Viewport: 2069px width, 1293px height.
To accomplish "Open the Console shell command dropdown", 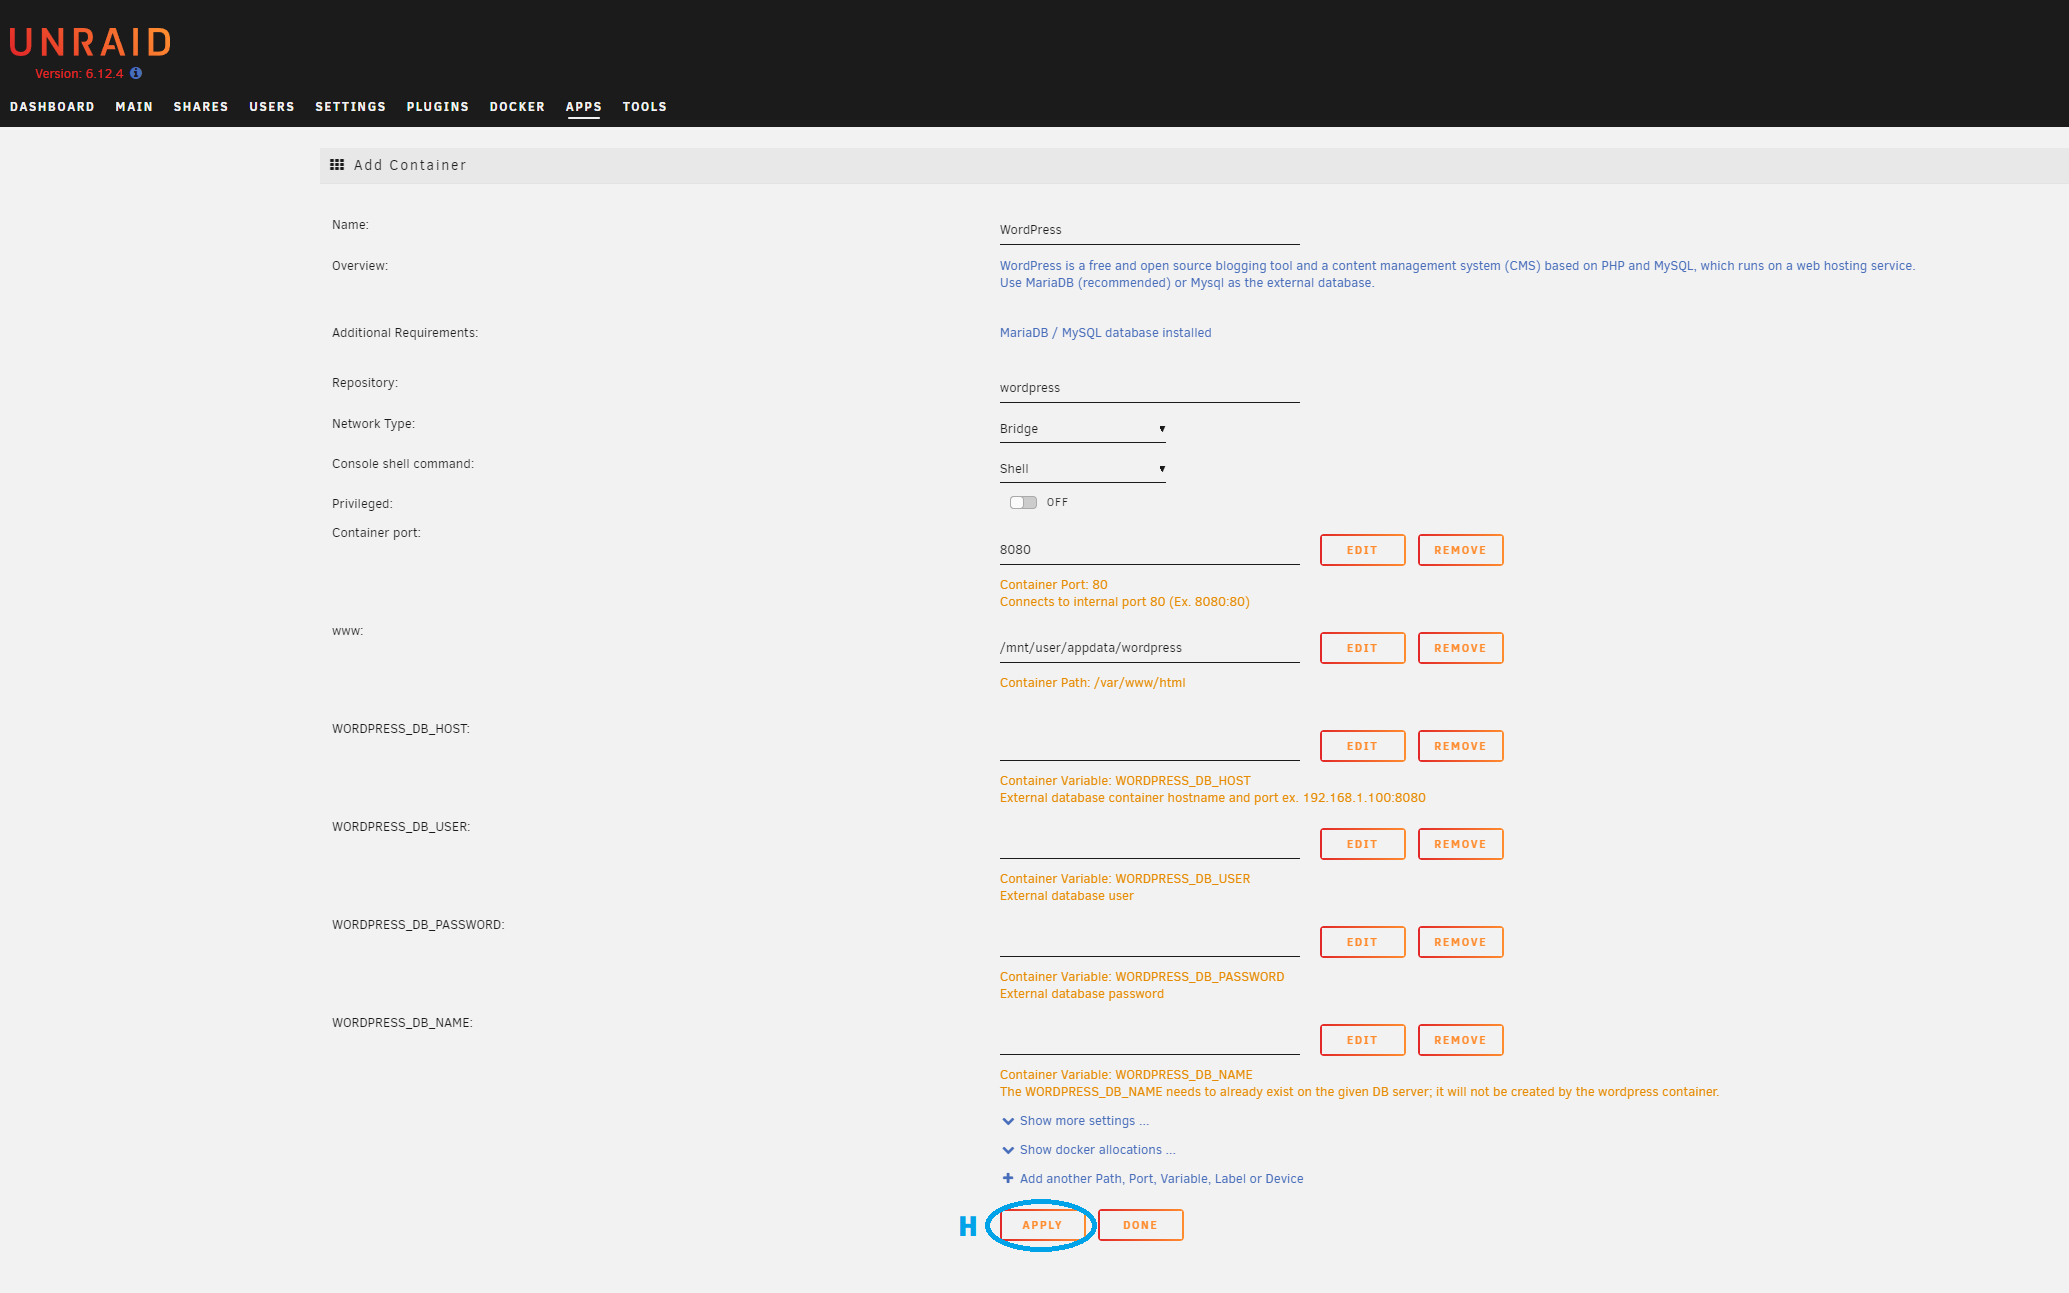I will (x=1082, y=469).
